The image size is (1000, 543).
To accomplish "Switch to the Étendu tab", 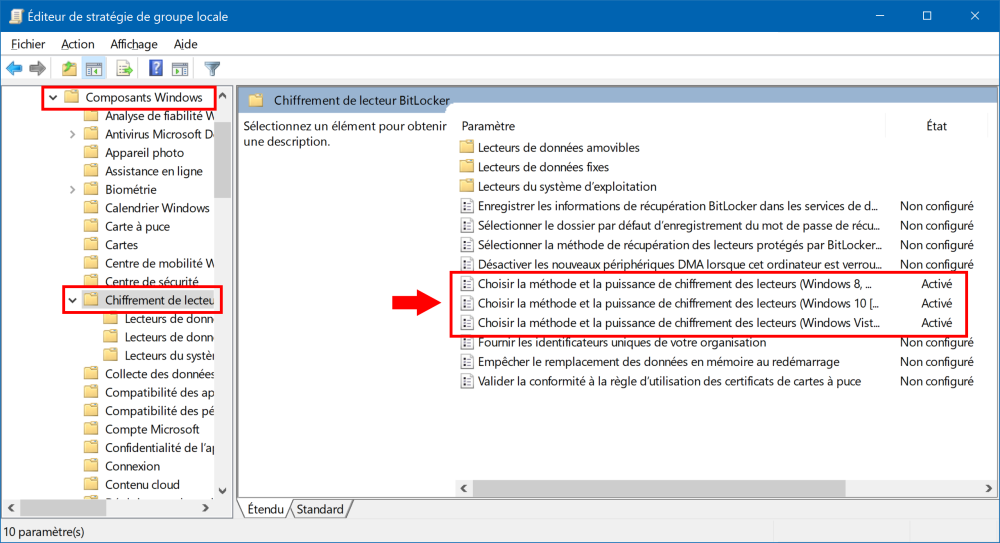I will click(265, 509).
